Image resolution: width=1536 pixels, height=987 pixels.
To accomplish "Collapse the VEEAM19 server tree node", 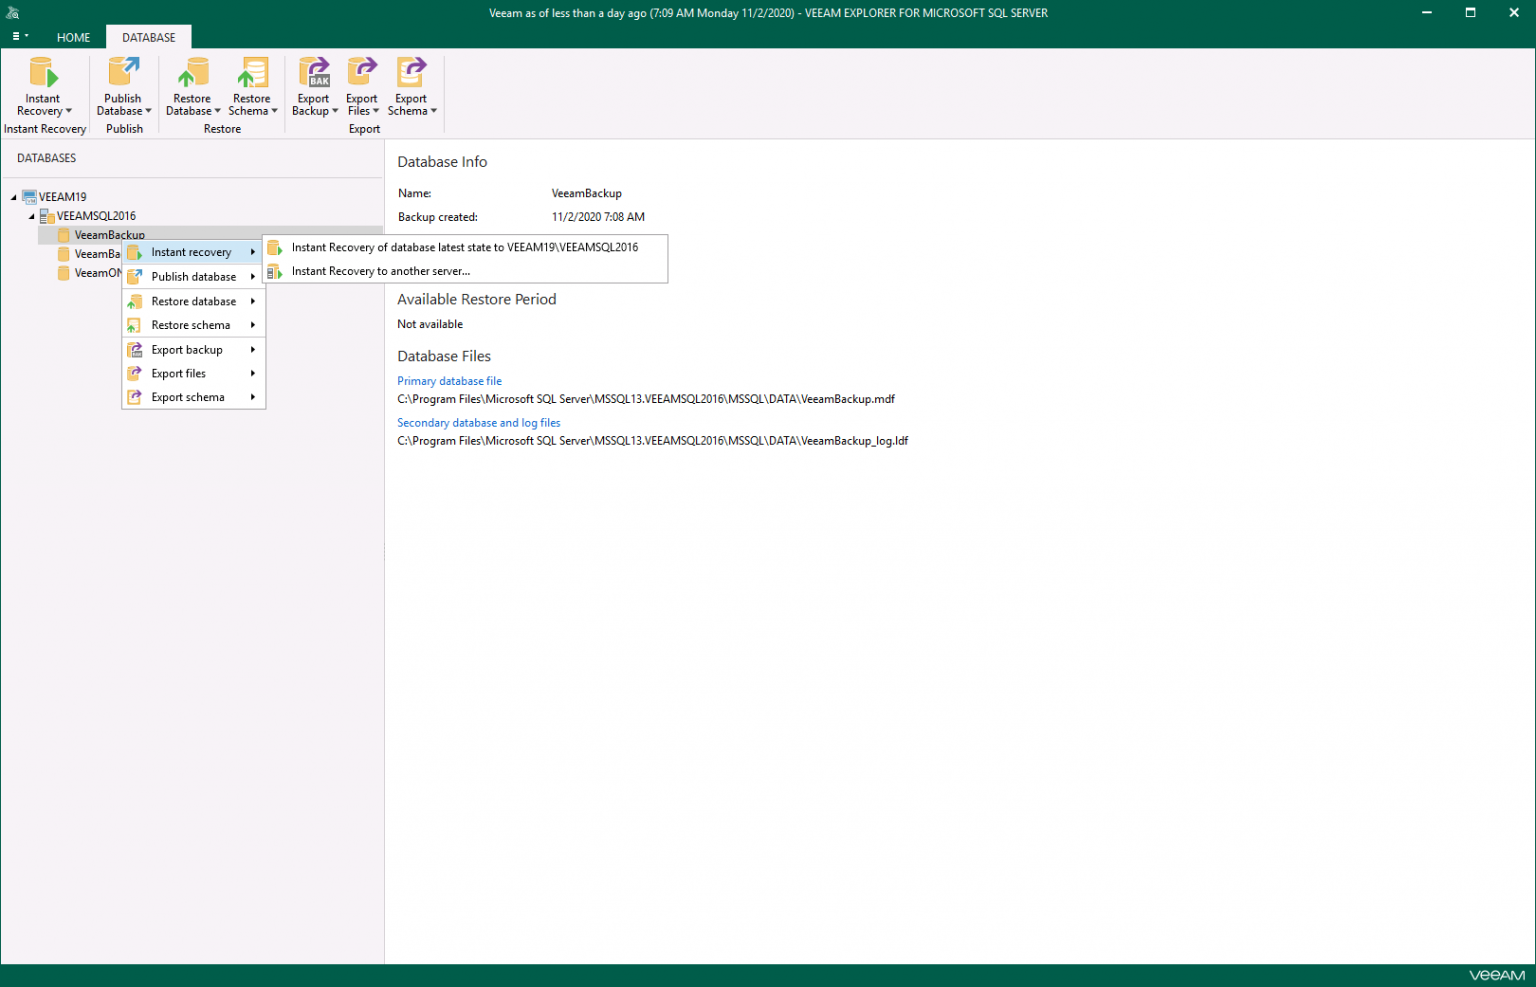I will tap(14, 197).
